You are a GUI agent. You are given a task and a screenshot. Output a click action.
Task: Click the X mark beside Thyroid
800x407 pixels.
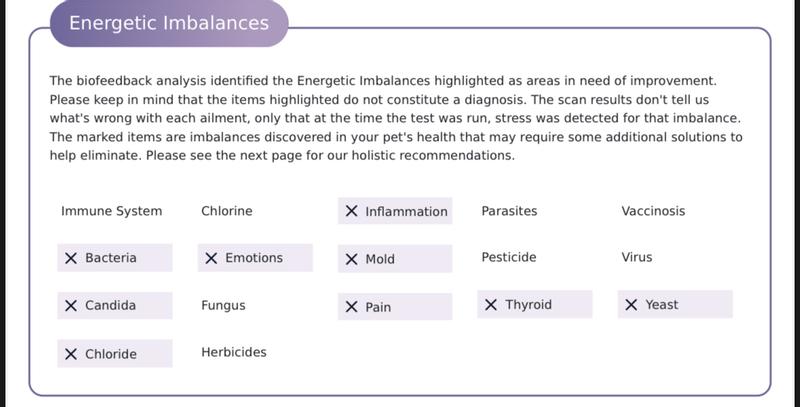click(x=491, y=305)
